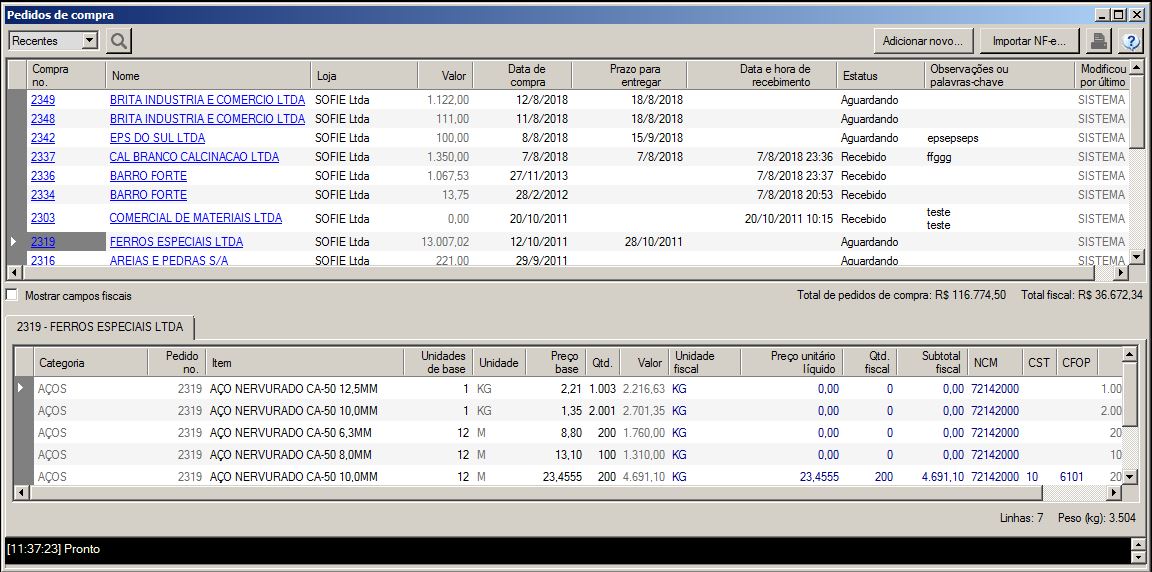Select the AÇO NERVURADO CA-50 6,3MM item row
The height and width of the screenshot is (572, 1152).
(291, 433)
